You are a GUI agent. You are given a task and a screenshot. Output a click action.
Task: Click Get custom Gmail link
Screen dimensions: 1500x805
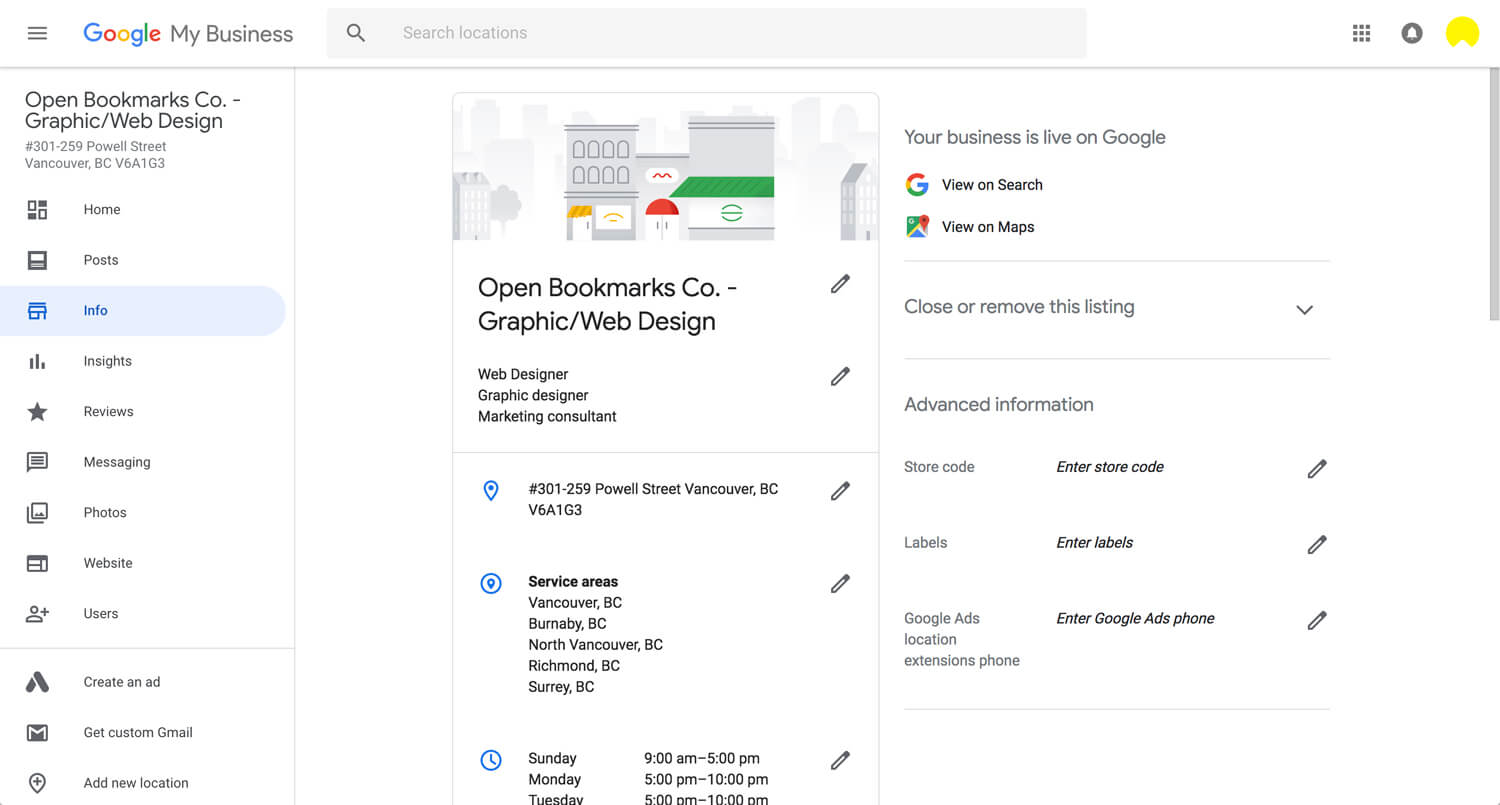[x=138, y=732]
